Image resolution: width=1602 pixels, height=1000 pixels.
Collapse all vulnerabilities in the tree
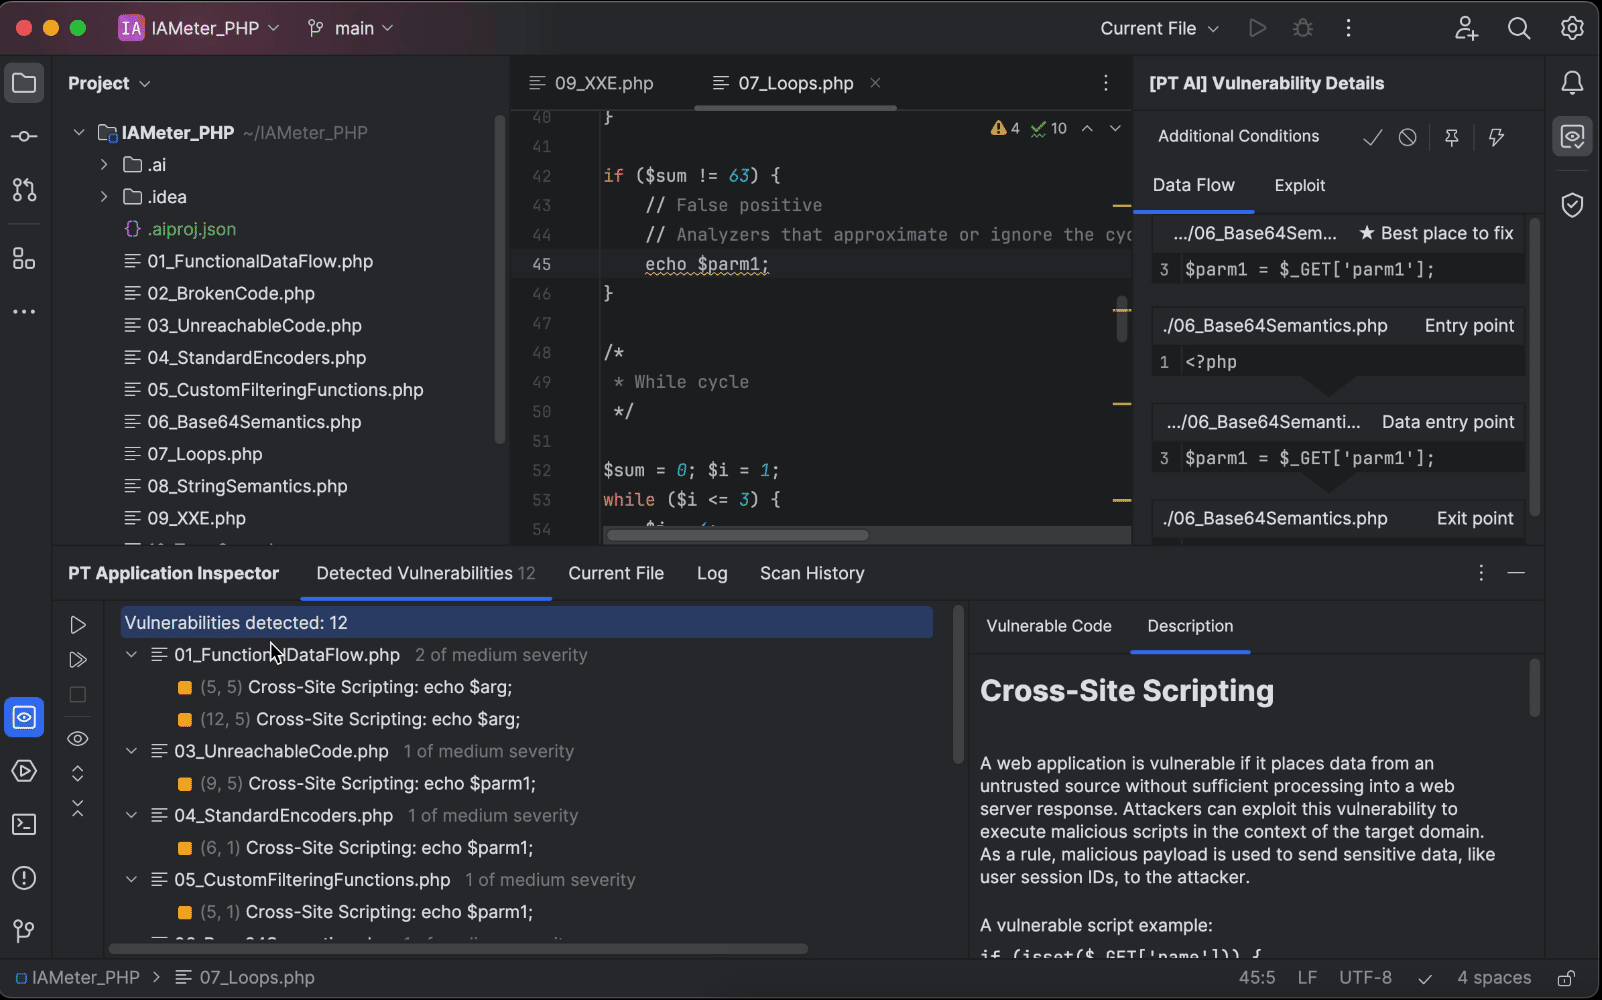(78, 808)
